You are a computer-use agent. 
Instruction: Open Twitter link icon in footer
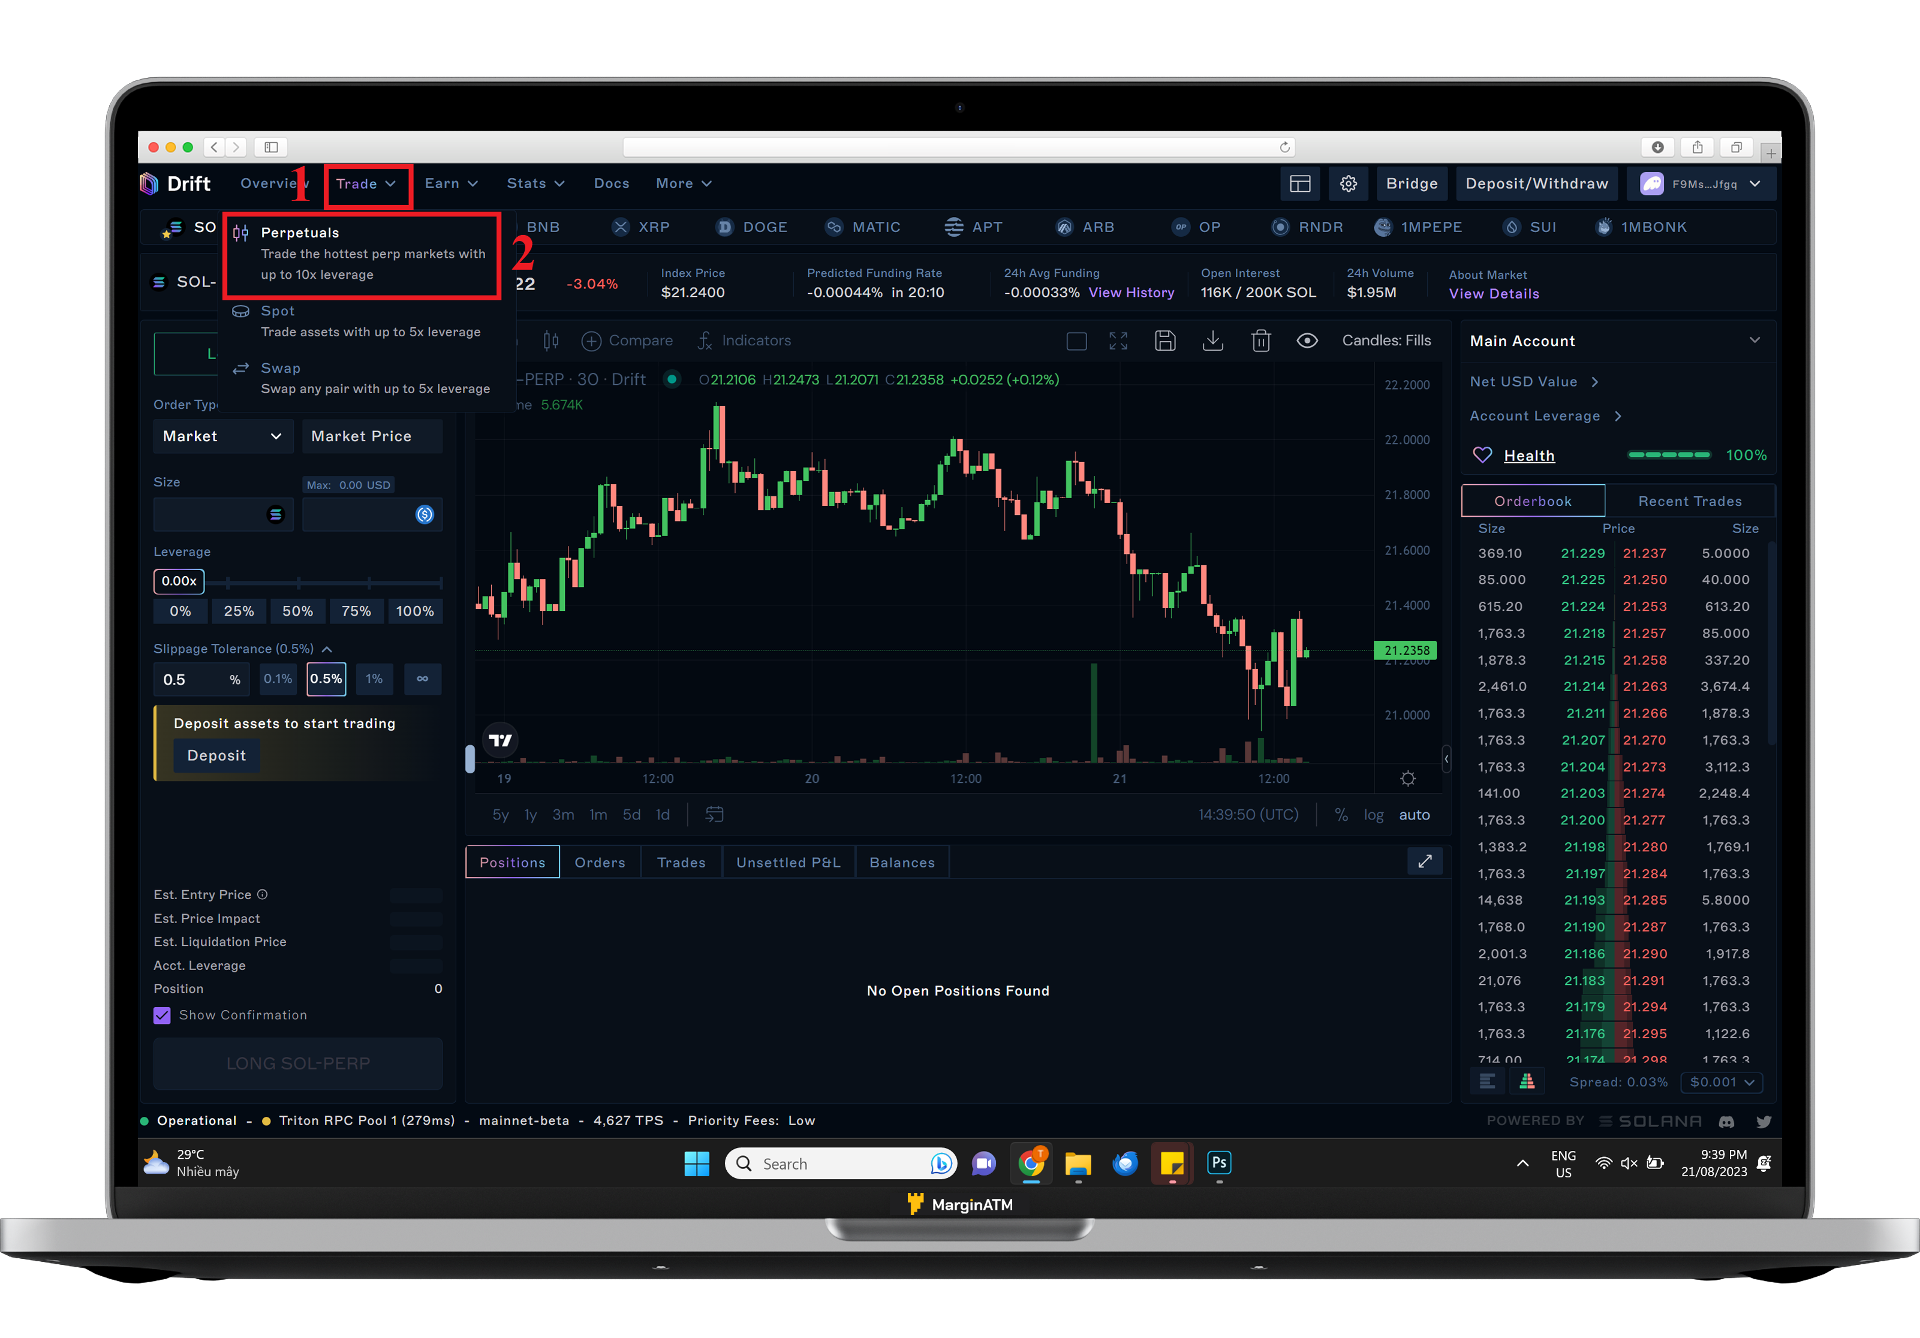tap(1764, 1122)
